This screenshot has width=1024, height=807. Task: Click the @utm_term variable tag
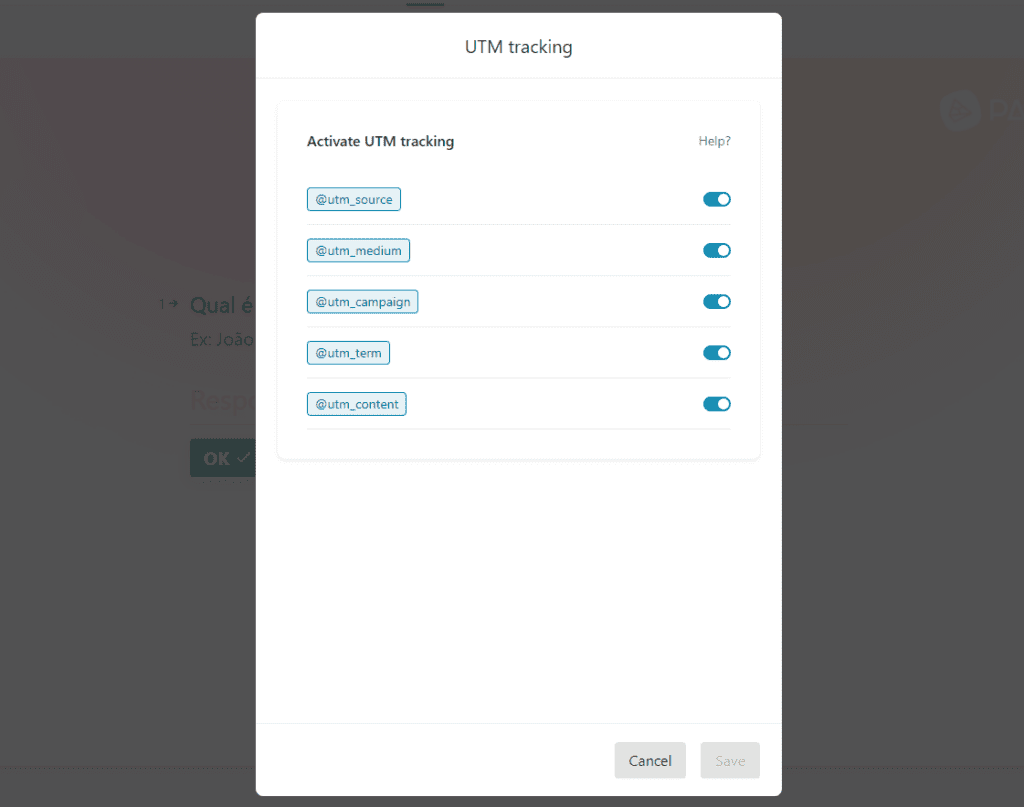click(x=348, y=352)
